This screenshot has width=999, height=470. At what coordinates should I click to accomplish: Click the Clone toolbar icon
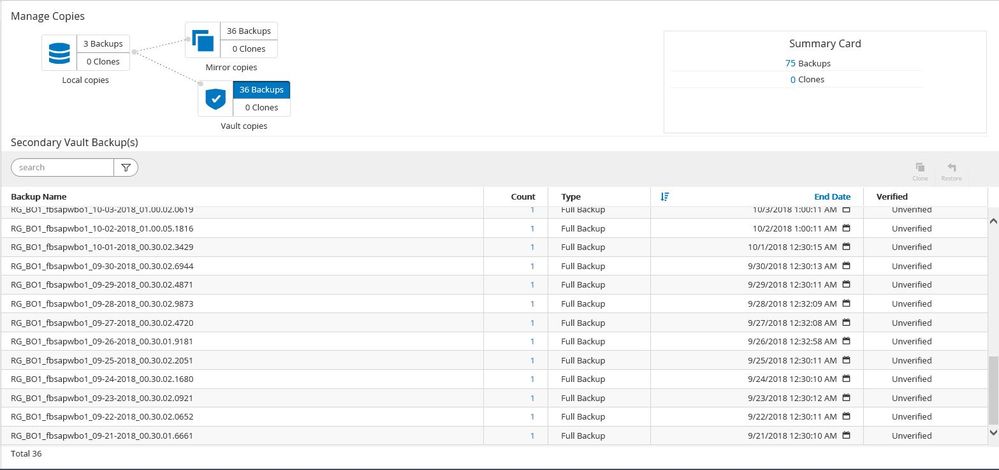click(x=920, y=170)
